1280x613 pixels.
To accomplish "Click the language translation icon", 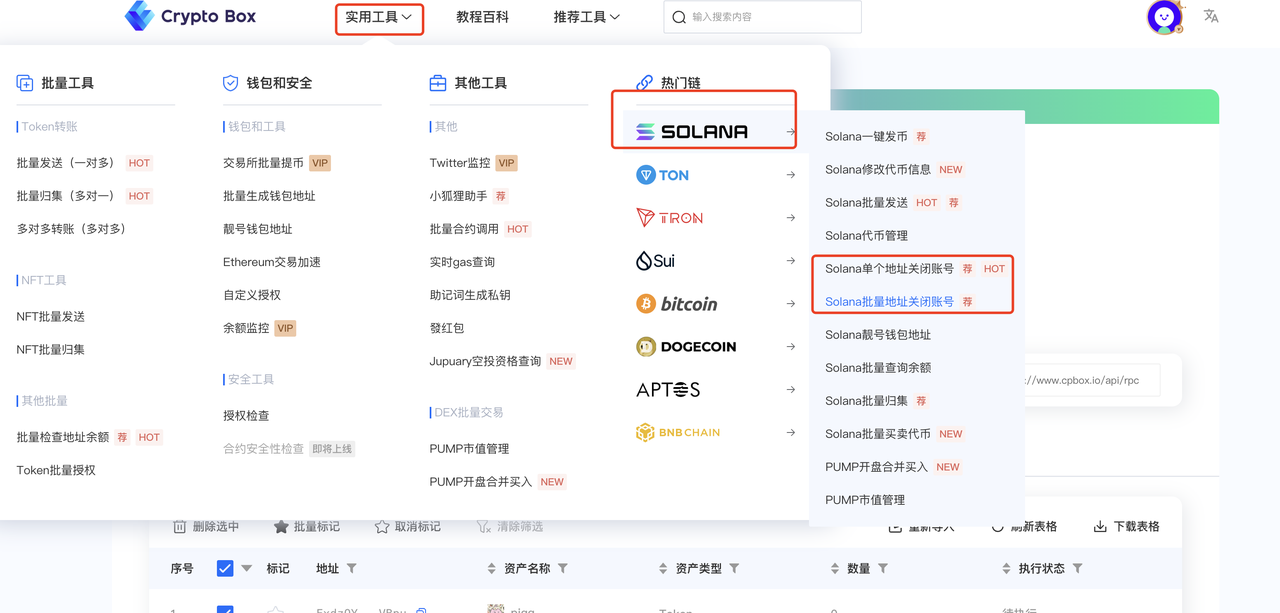I will pos(1211,16).
